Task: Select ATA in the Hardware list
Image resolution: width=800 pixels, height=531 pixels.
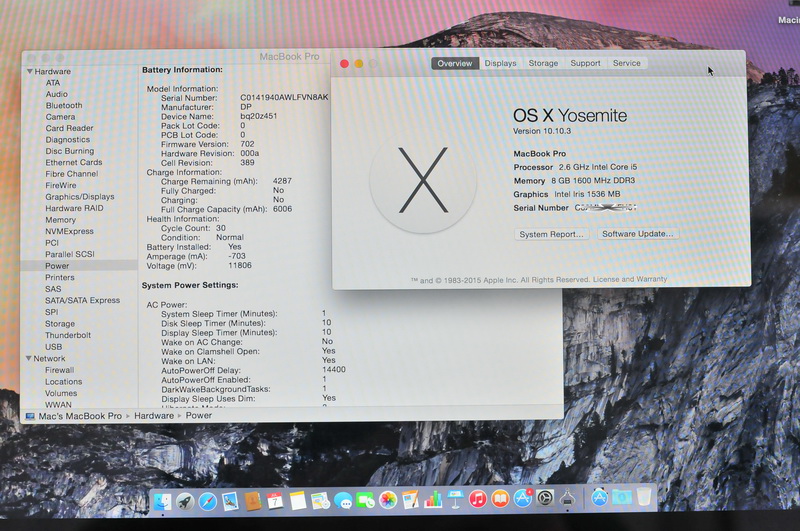Action: pyautogui.click(x=53, y=83)
